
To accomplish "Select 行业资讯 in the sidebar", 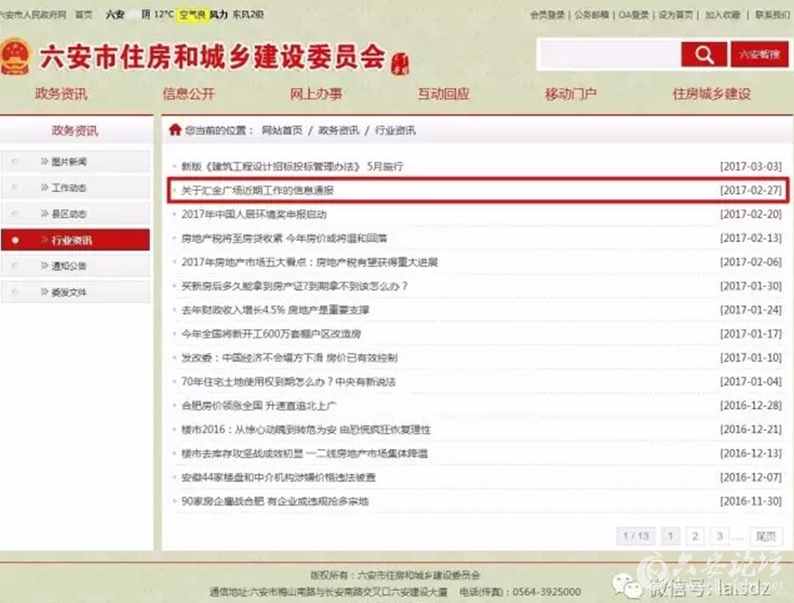I will [x=75, y=240].
